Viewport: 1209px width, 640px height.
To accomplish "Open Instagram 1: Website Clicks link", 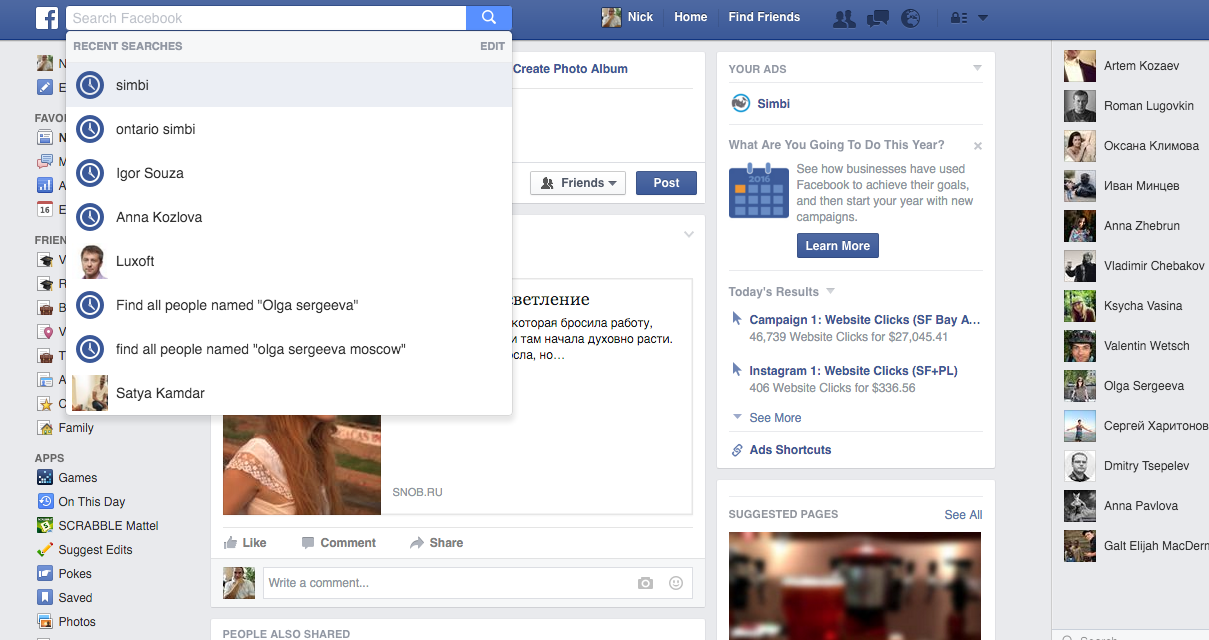I will [853, 371].
